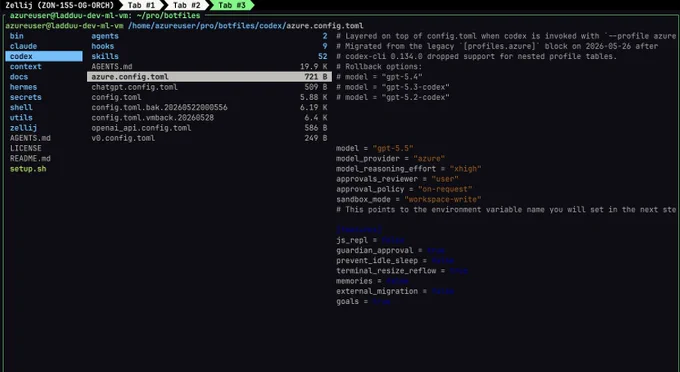Select the highlighted codex directory
The image size is (680, 372).
pyautogui.click(x=44, y=56)
